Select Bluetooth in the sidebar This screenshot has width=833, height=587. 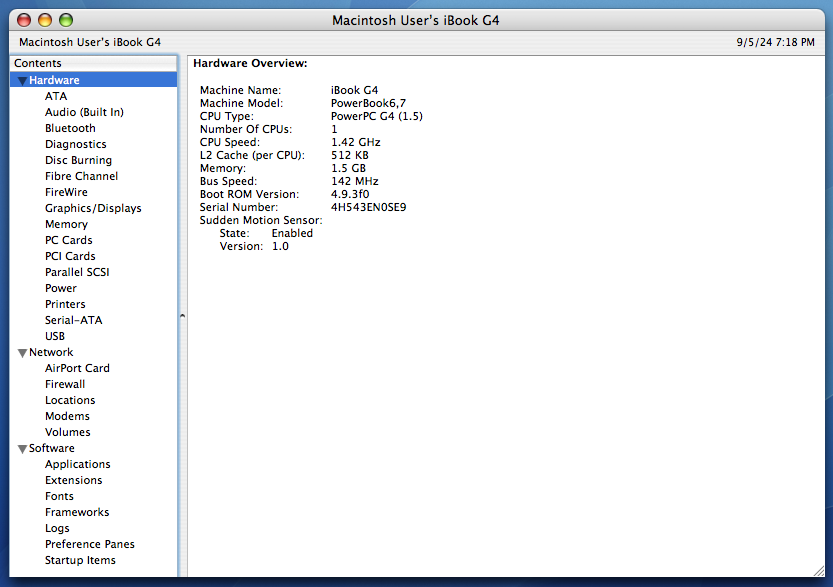(70, 128)
